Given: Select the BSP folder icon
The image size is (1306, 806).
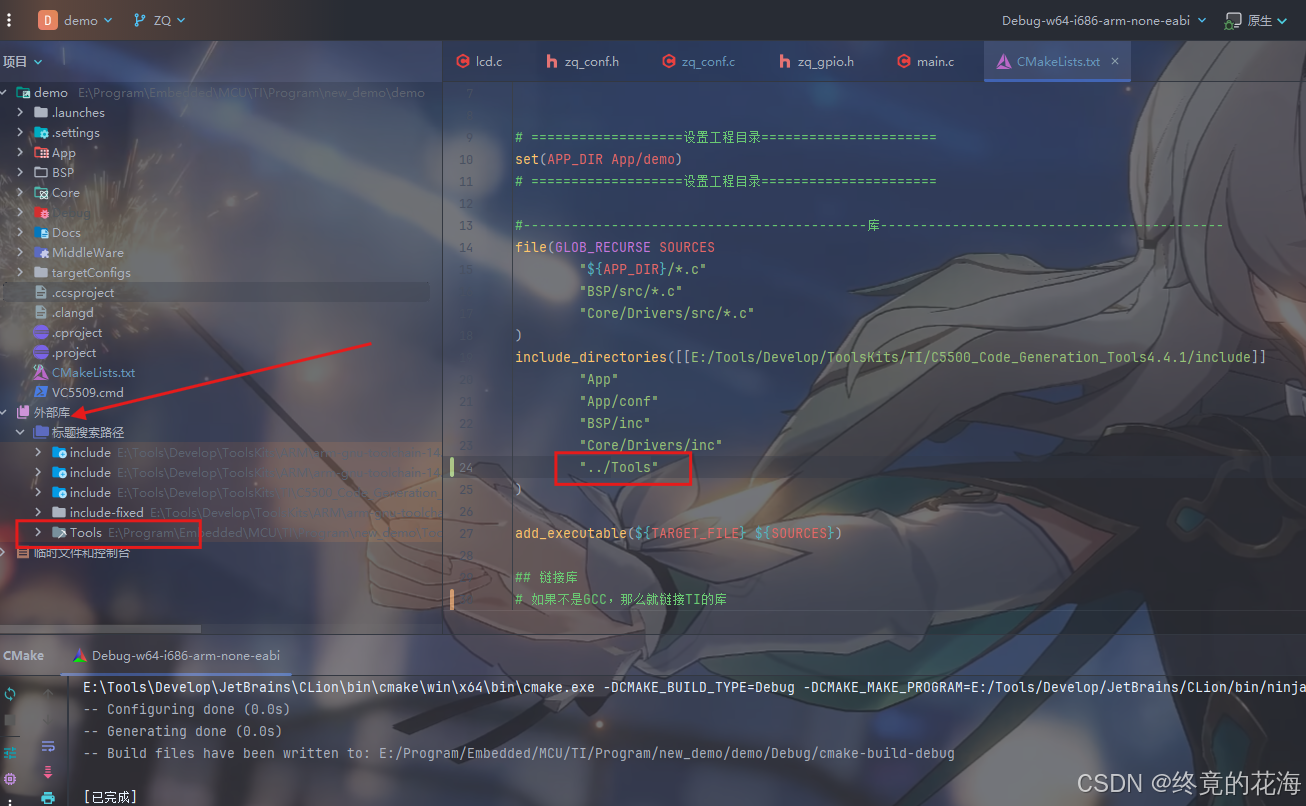Looking at the screenshot, I should [x=41, y=172].
